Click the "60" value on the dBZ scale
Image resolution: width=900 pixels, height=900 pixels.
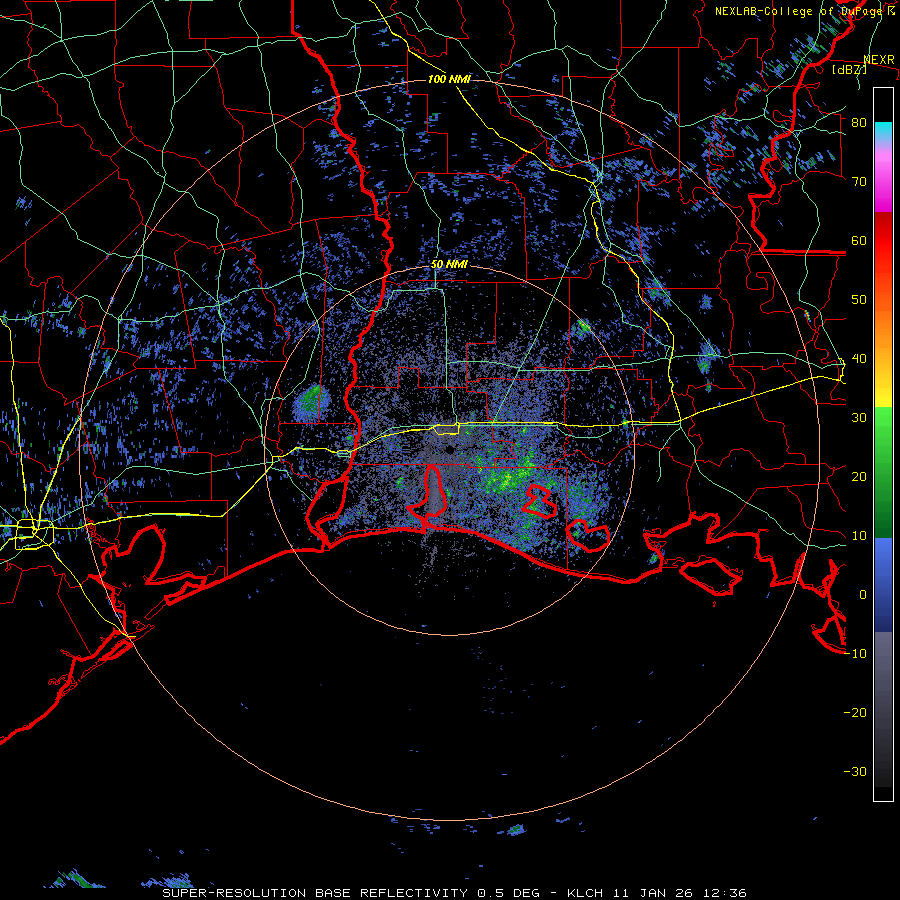[859, 240]
